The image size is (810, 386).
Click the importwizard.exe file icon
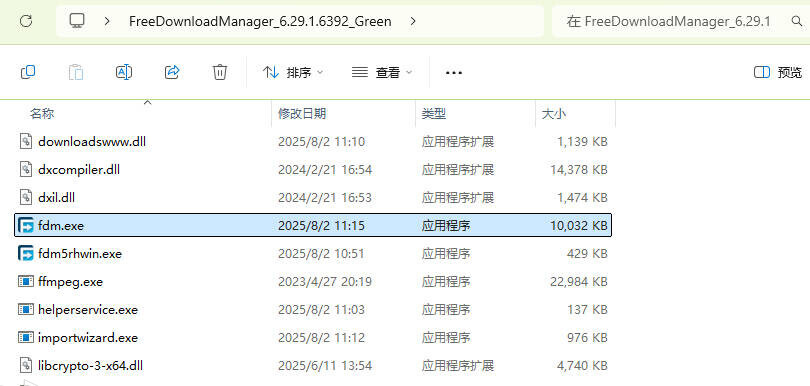(26, 337)
